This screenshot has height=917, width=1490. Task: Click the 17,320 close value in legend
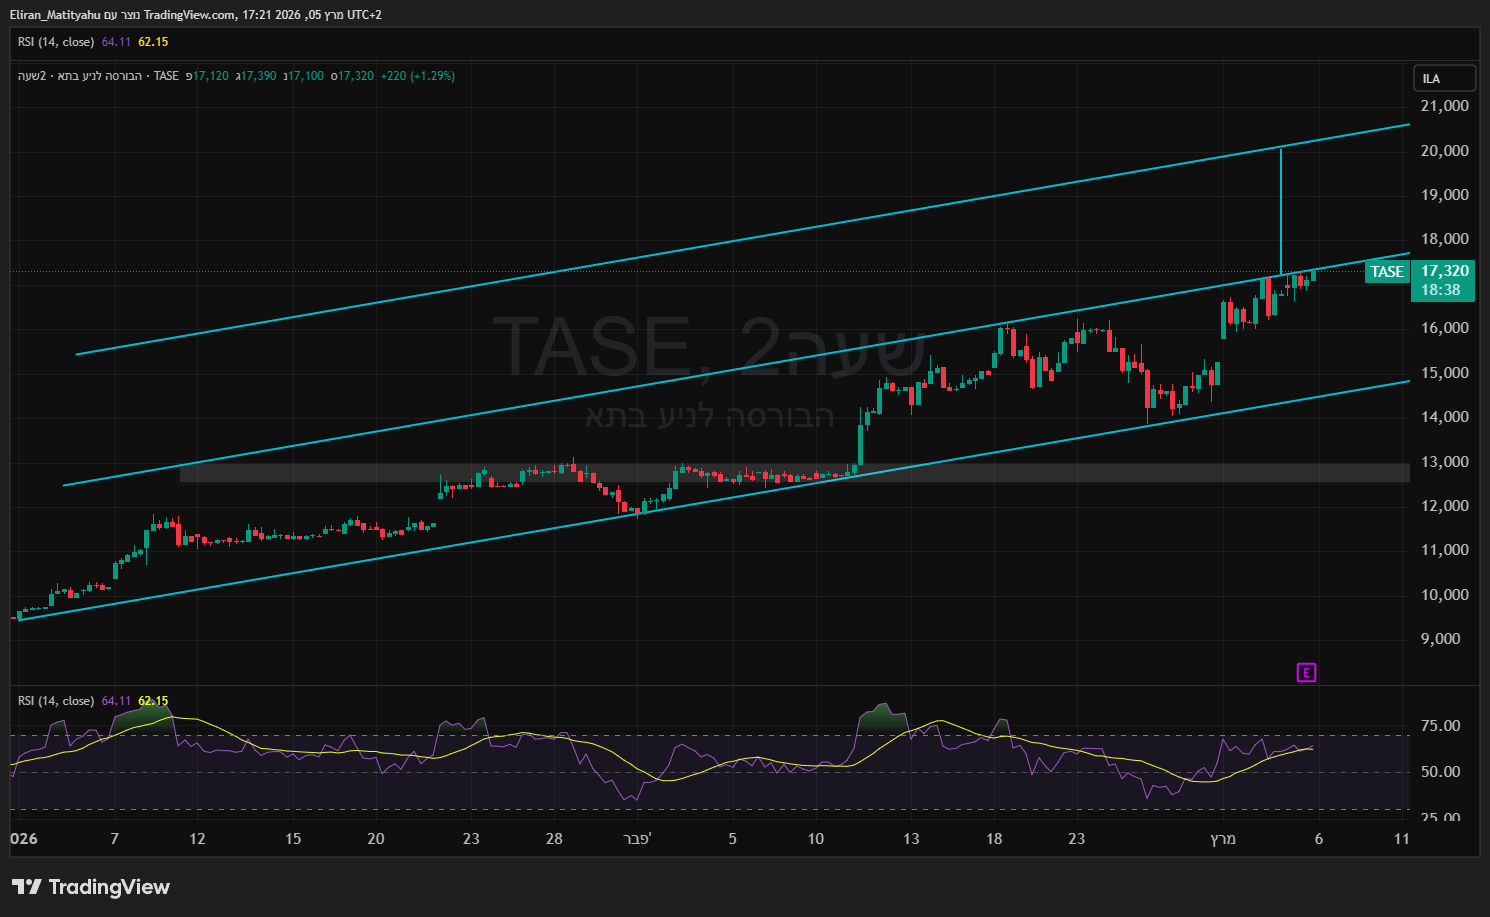(356, 76)
